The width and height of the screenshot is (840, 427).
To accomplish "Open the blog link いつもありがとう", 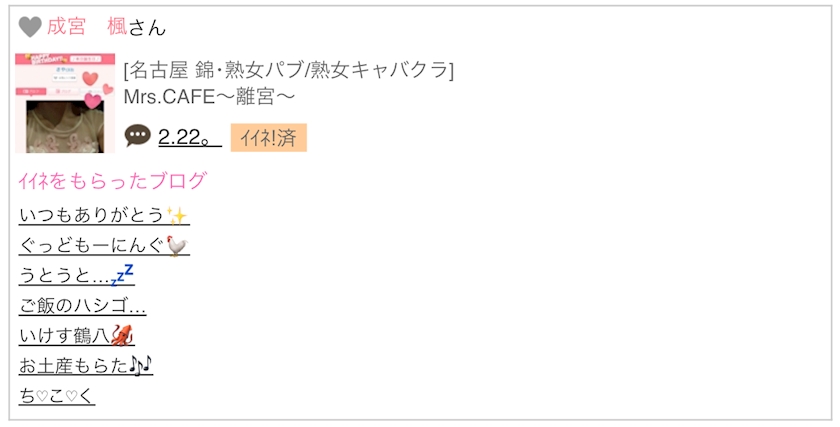I will pos(92,216).
